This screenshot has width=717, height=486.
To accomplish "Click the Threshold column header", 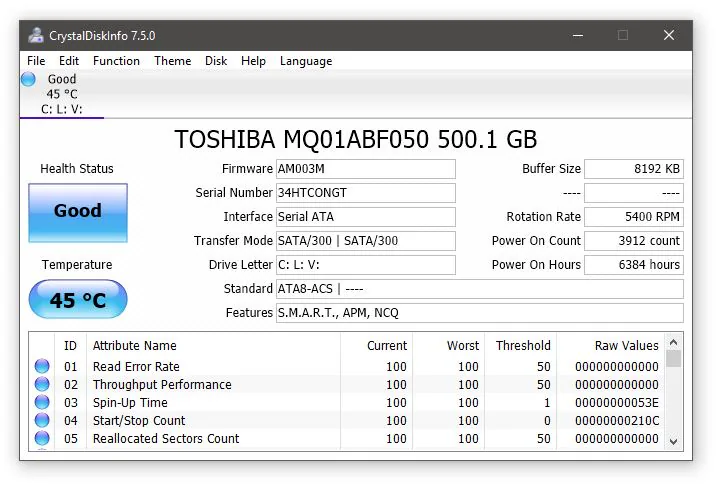I will click(x=520, y=346).
